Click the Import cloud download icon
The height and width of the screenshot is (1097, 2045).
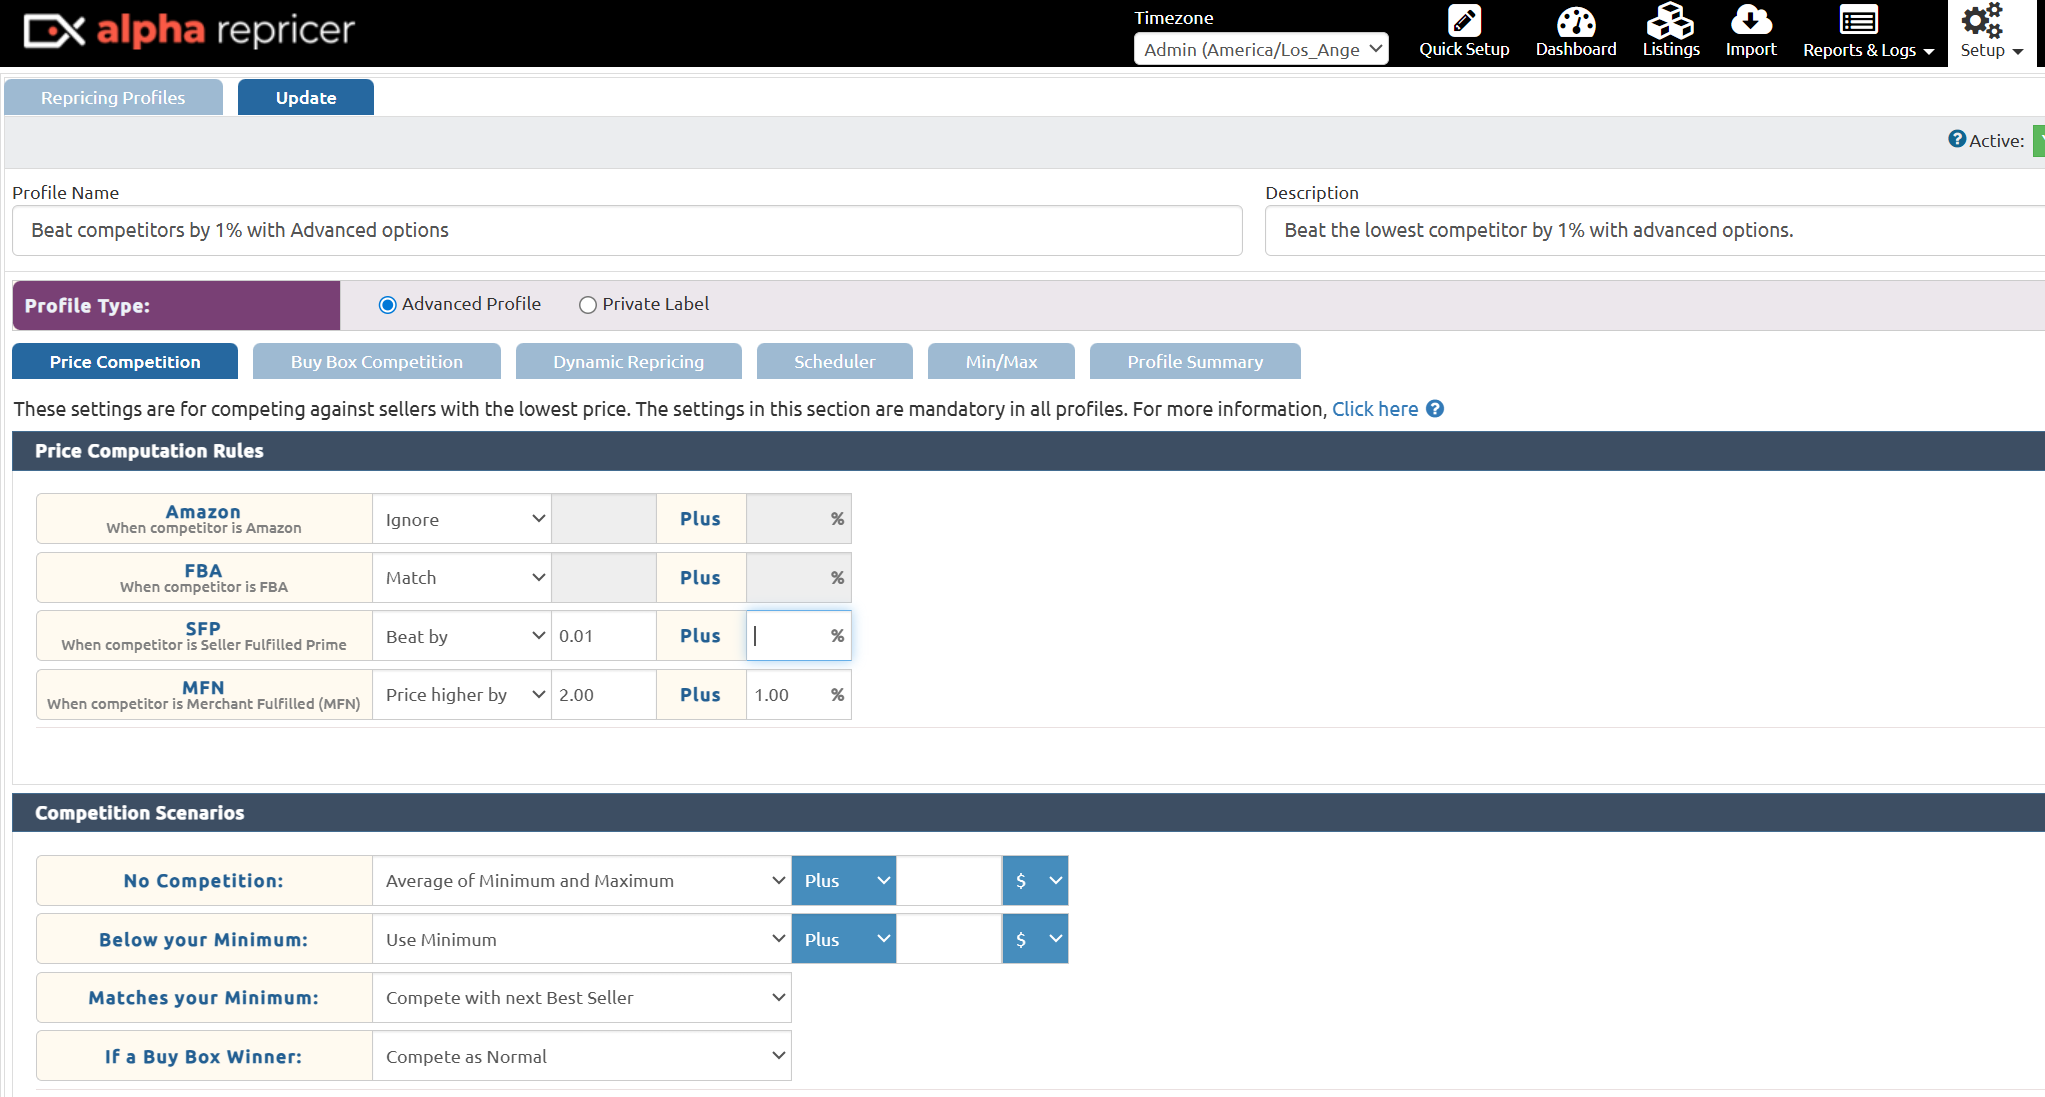[1751, 21]
